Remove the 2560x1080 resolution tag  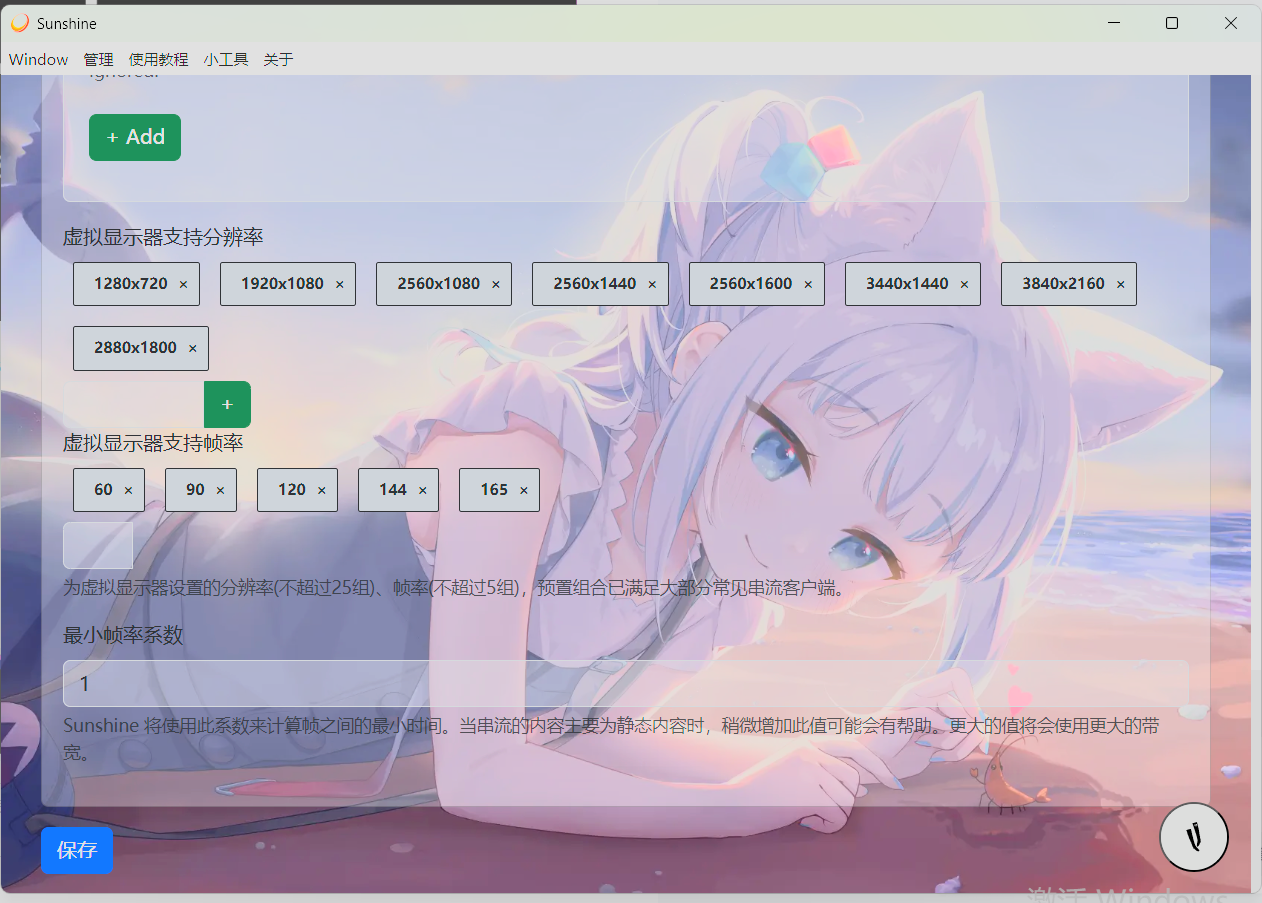tap(495, 285)
